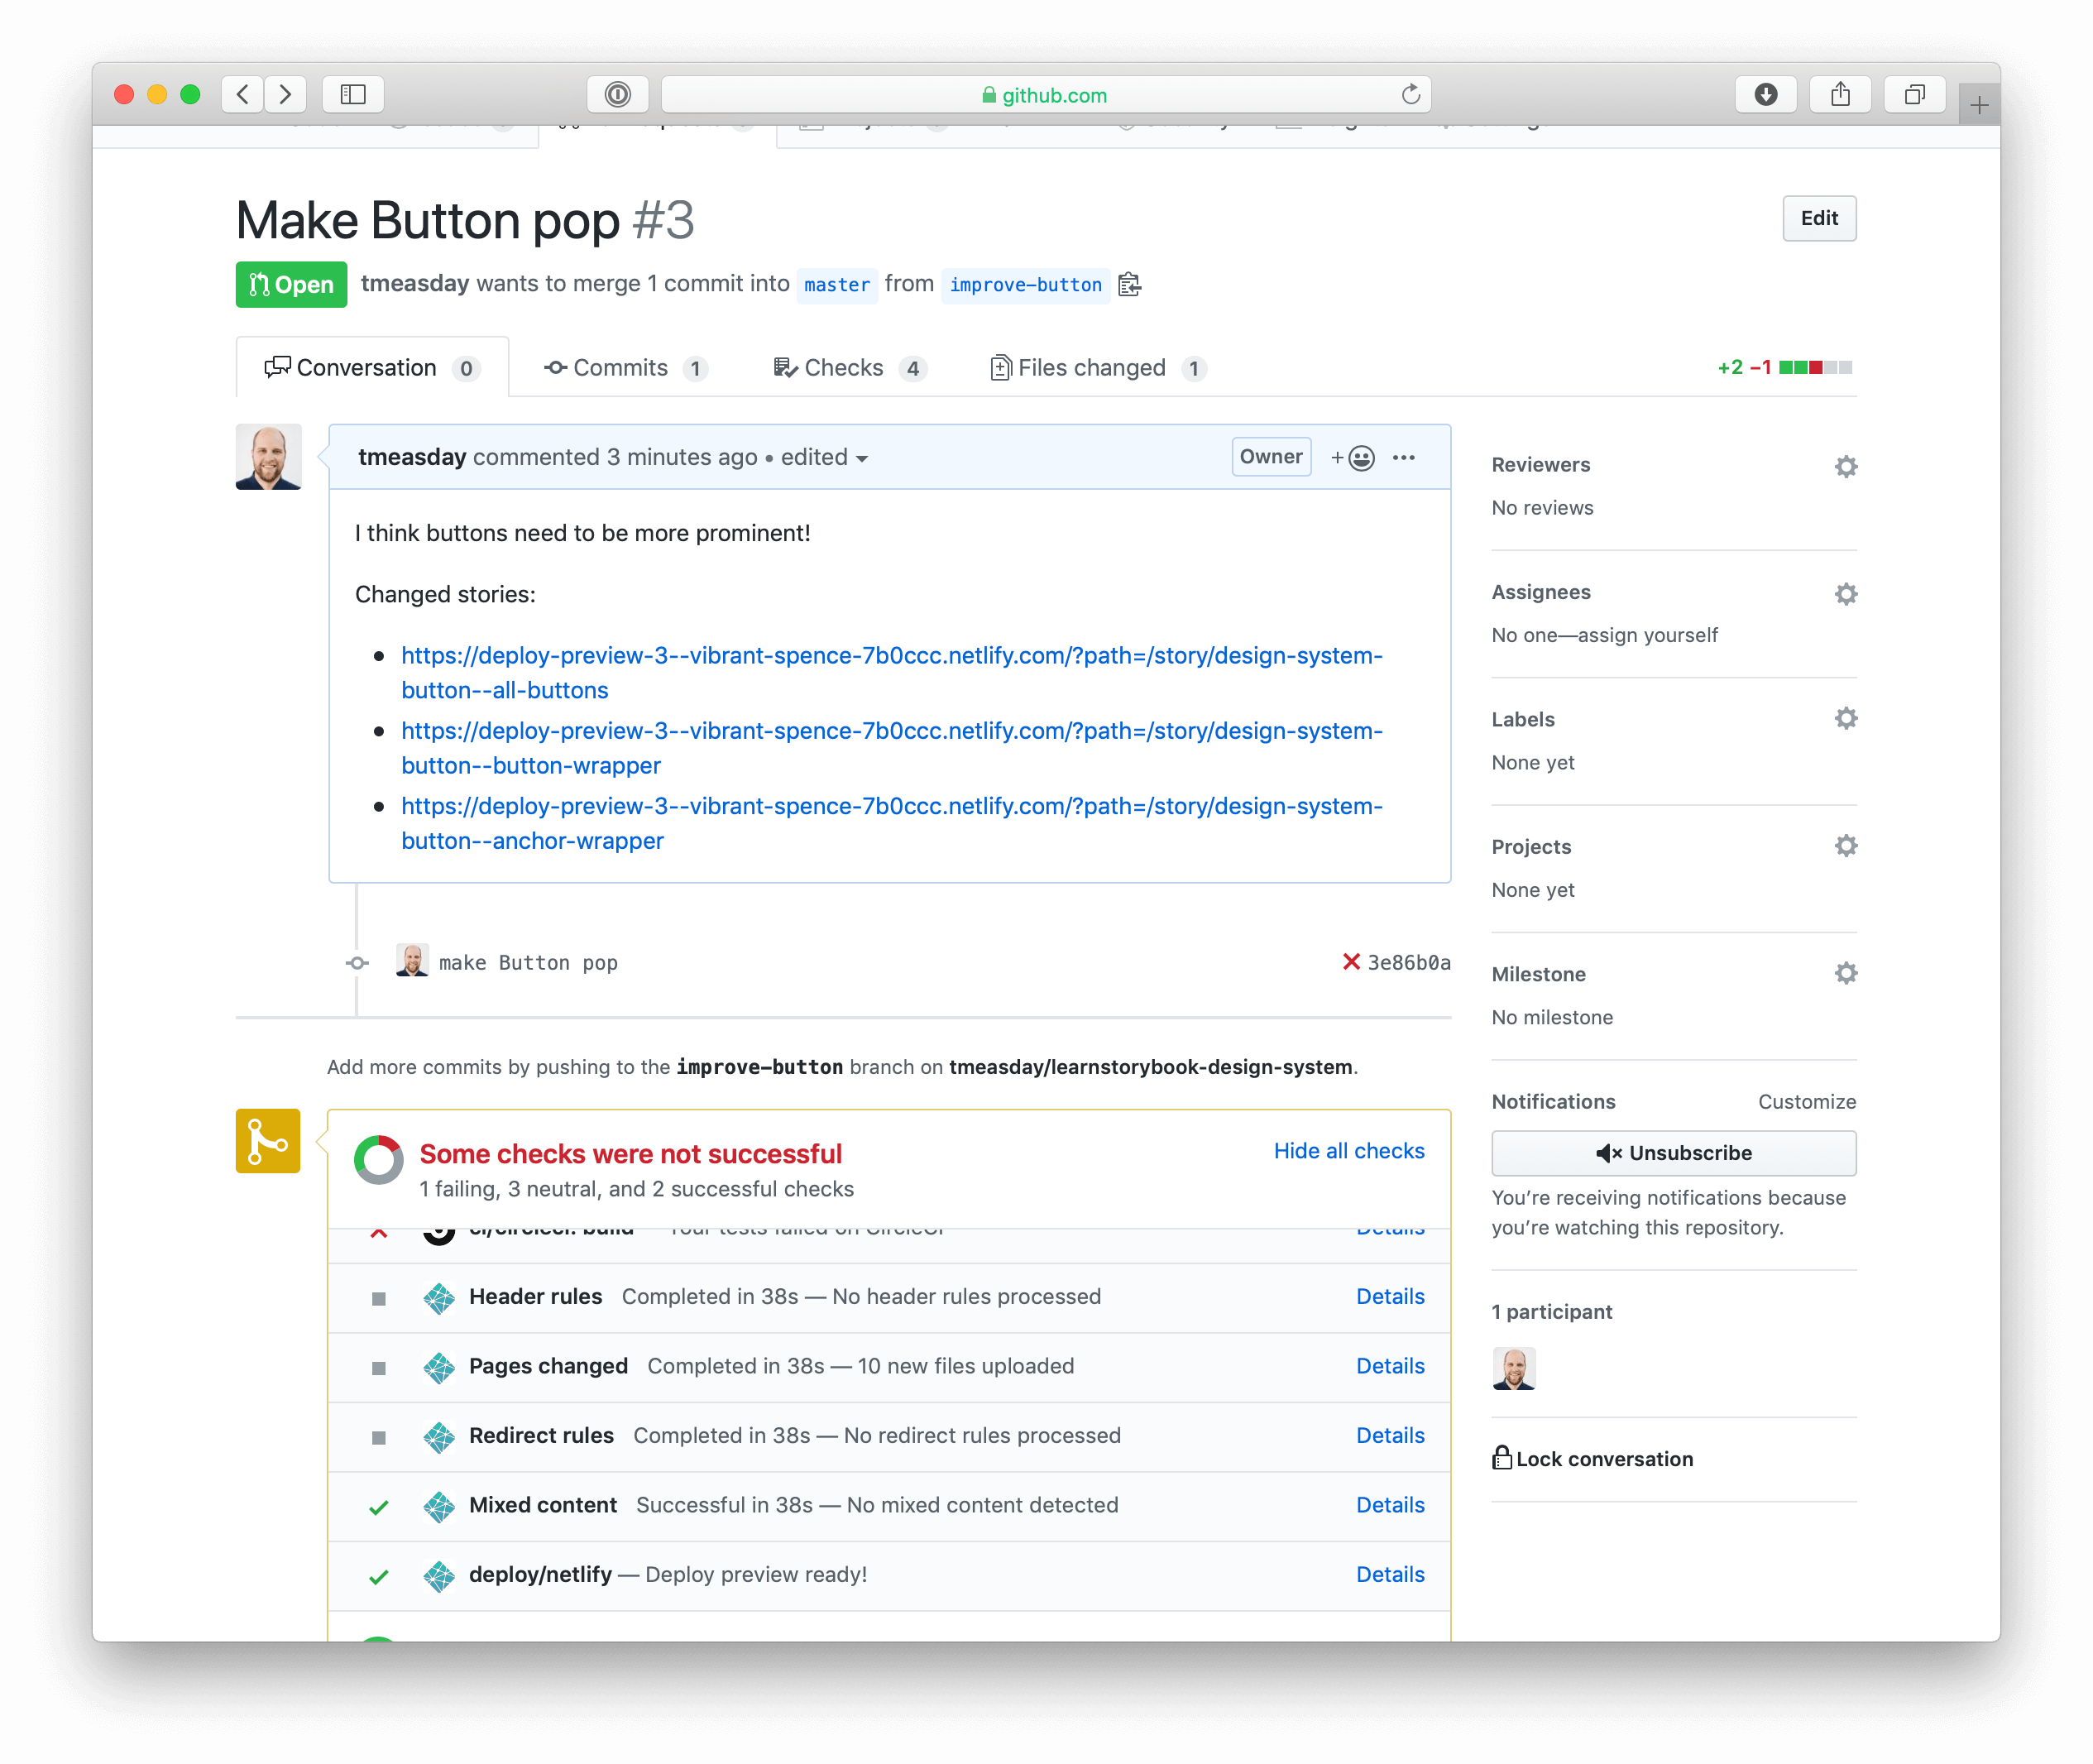Click tmeasday's large avatar beside comment
Viewport: 2093px width, 1764px height.
click(x=268, y=457)
